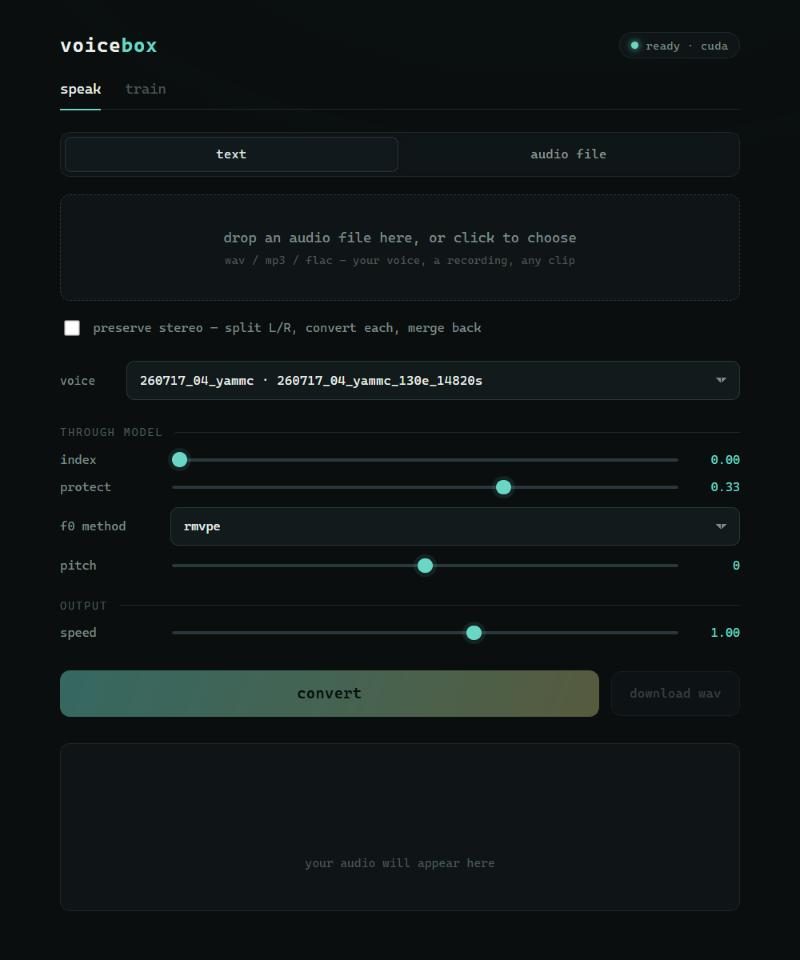Switch to the speak tab
This screenshot has height=960, width=800.
pos(80,89)
